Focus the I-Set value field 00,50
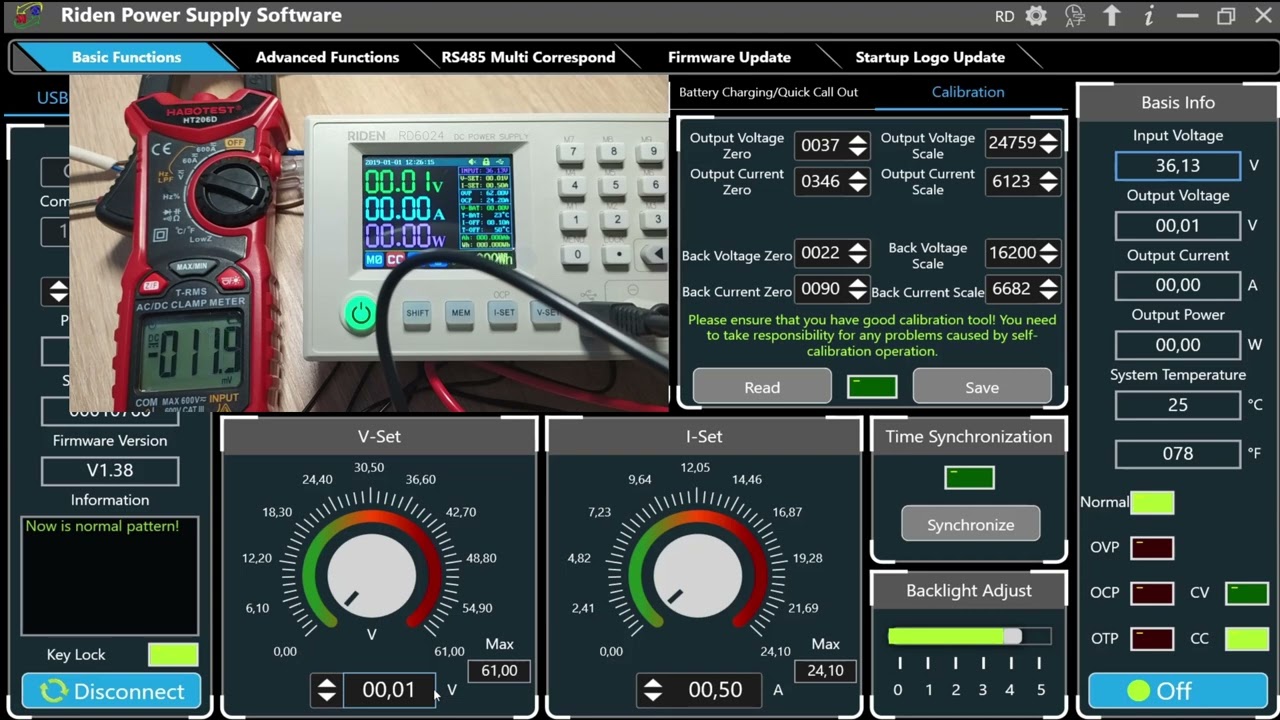This screenshot has height=720, width=1280. click(715, 690)
